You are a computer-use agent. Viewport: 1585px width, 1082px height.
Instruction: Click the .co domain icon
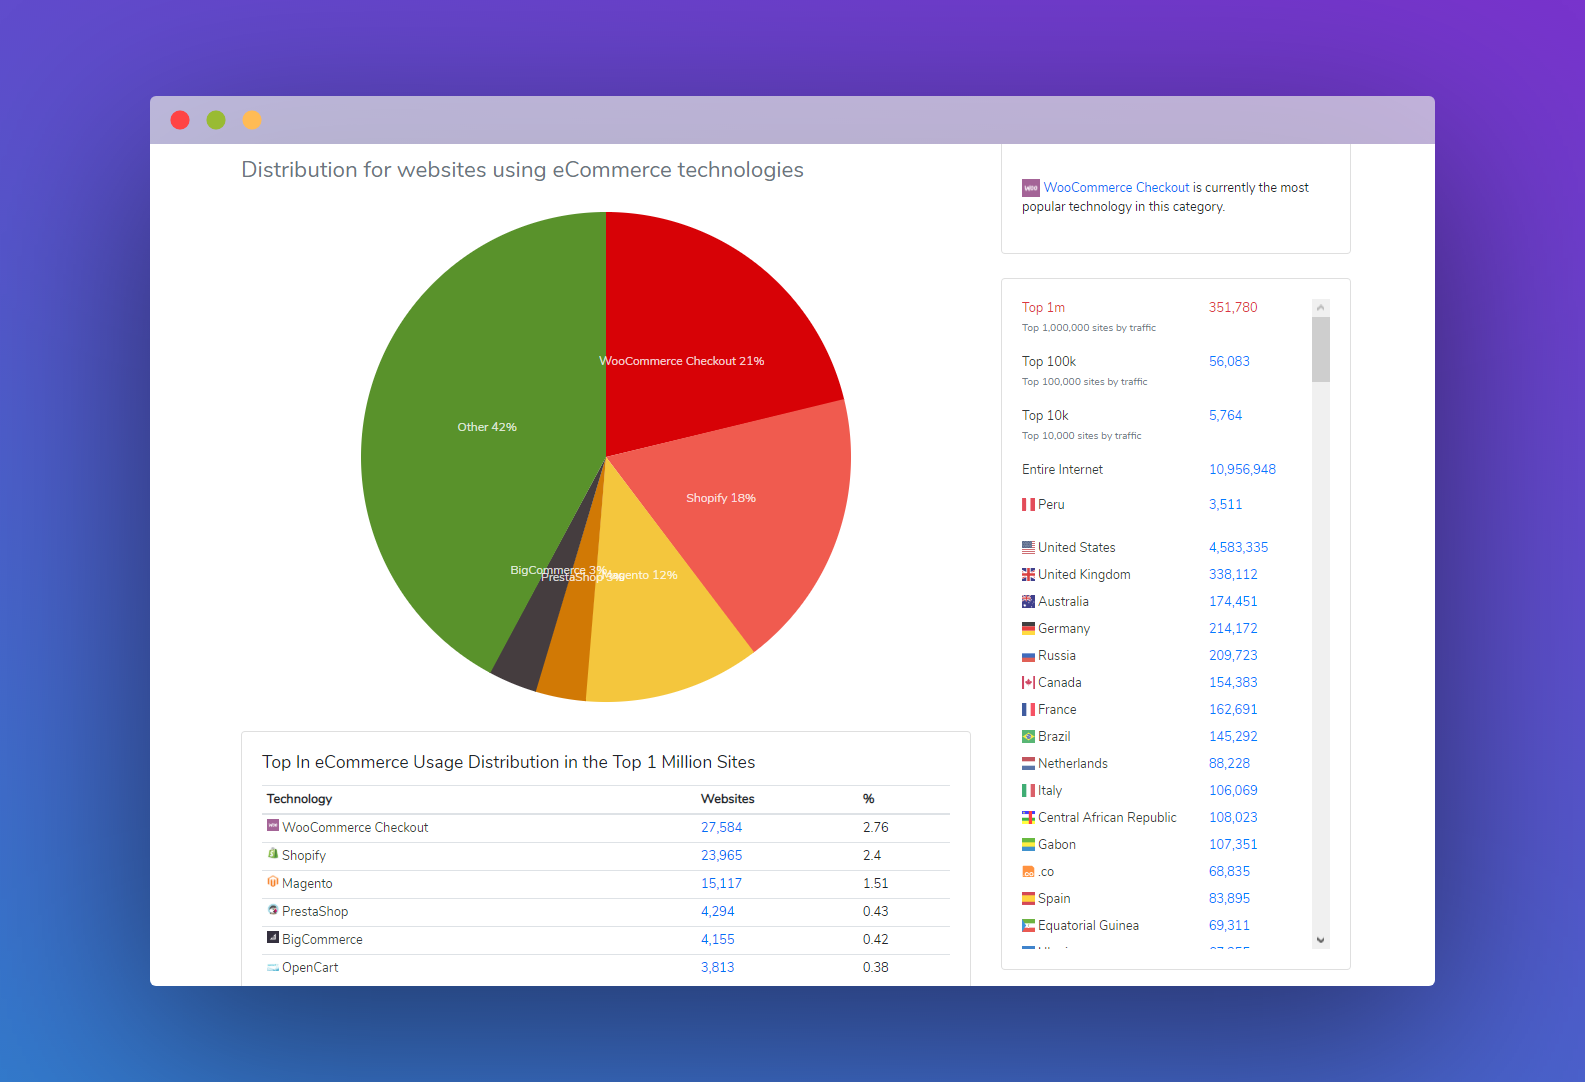[x=1028, y=872]
